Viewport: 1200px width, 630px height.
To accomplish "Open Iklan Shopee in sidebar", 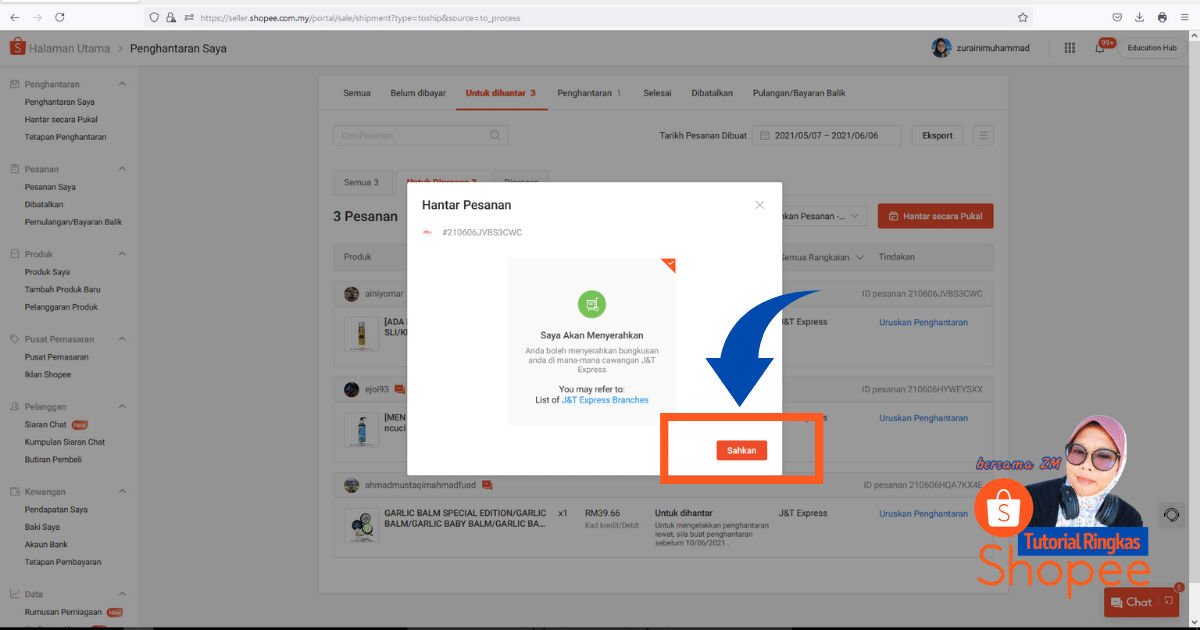I will 48,374.
